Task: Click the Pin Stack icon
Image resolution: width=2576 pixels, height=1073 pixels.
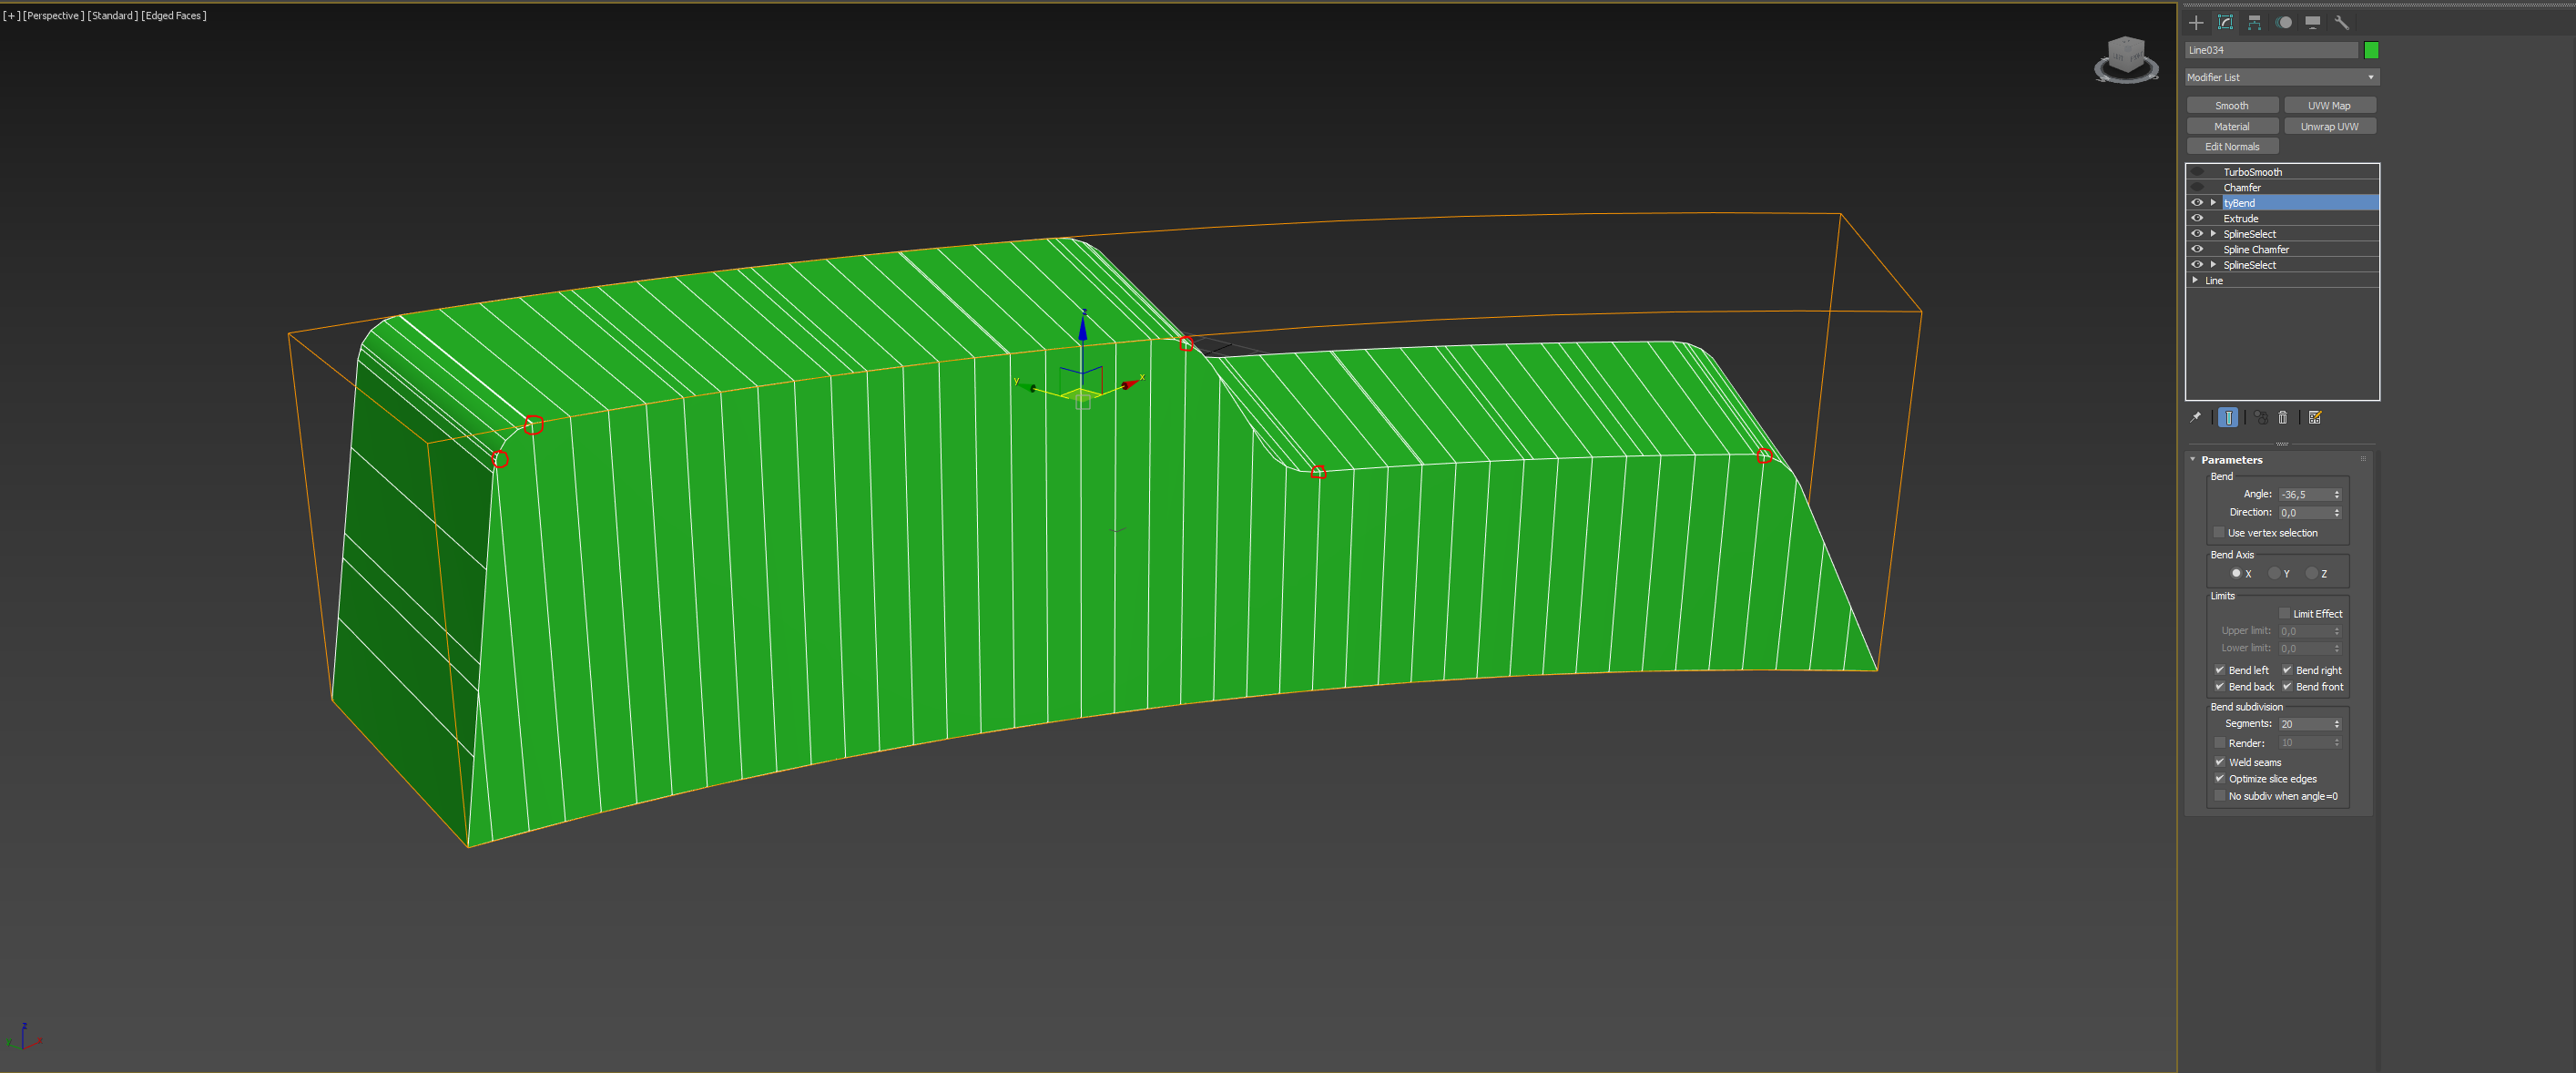Action: [2196, 418]
